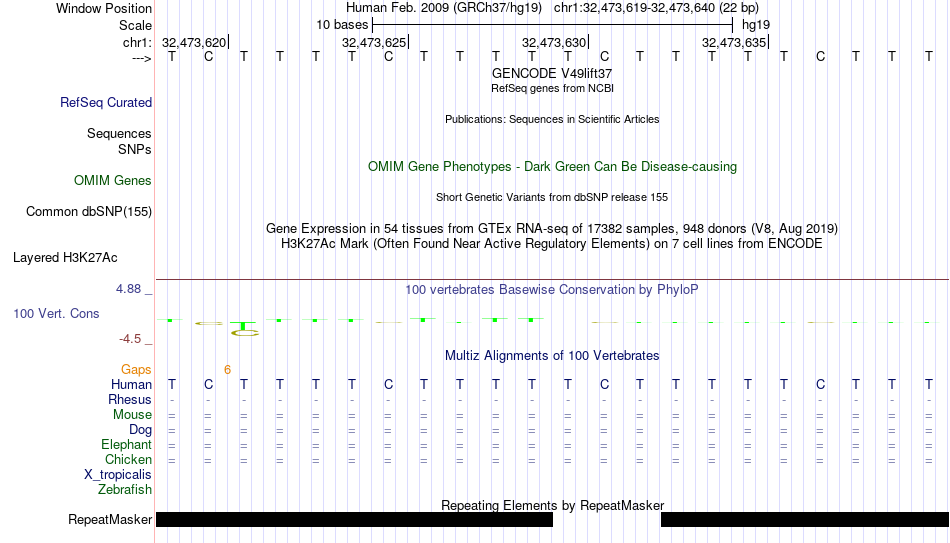
Task: Click the genome assembly header text
Action: pyautogui.click(x=552, y=8)
